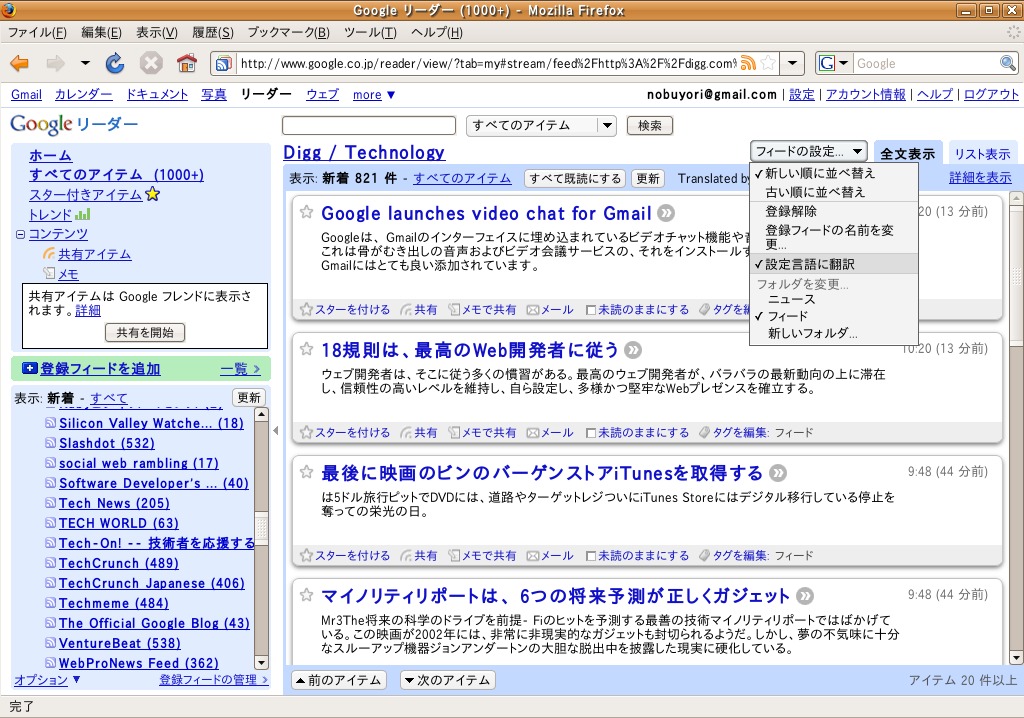
Task: Open the すべてのアイテム search scope dropdown
Action: (x=541, y=126)
